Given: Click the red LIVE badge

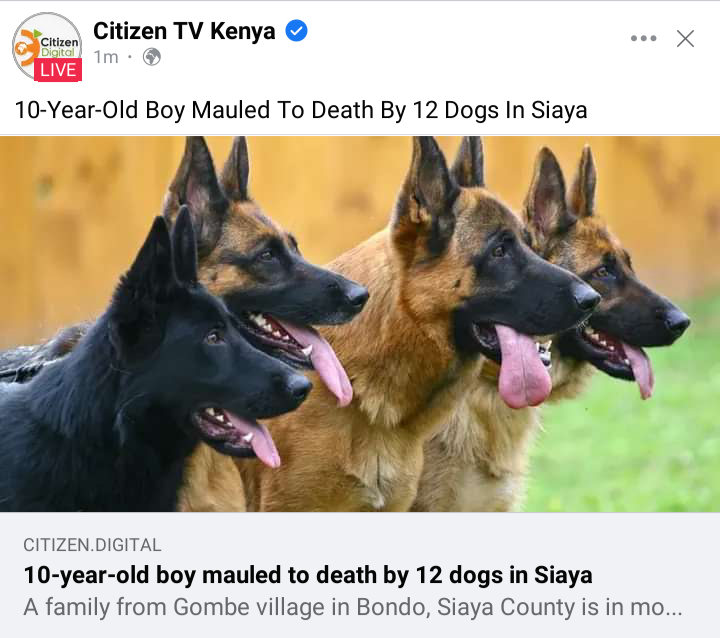Looking at the screenshot, I should [58, 70].
